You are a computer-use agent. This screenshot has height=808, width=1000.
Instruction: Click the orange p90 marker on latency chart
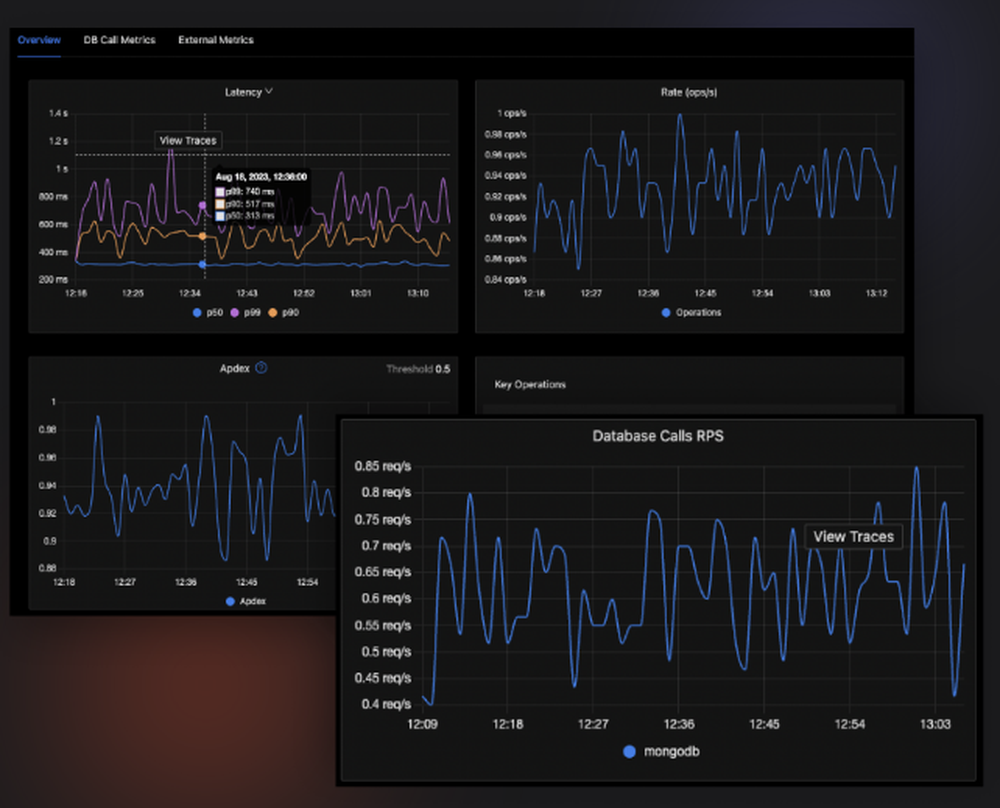coord(203,236)
